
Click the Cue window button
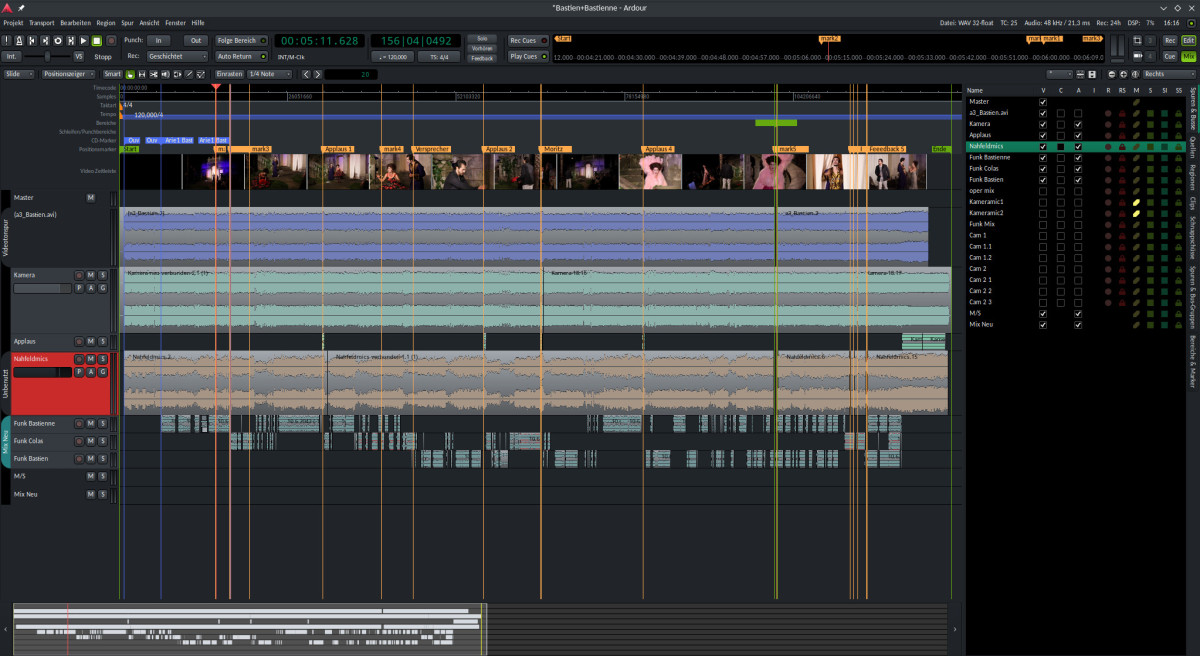[1170, 56]
